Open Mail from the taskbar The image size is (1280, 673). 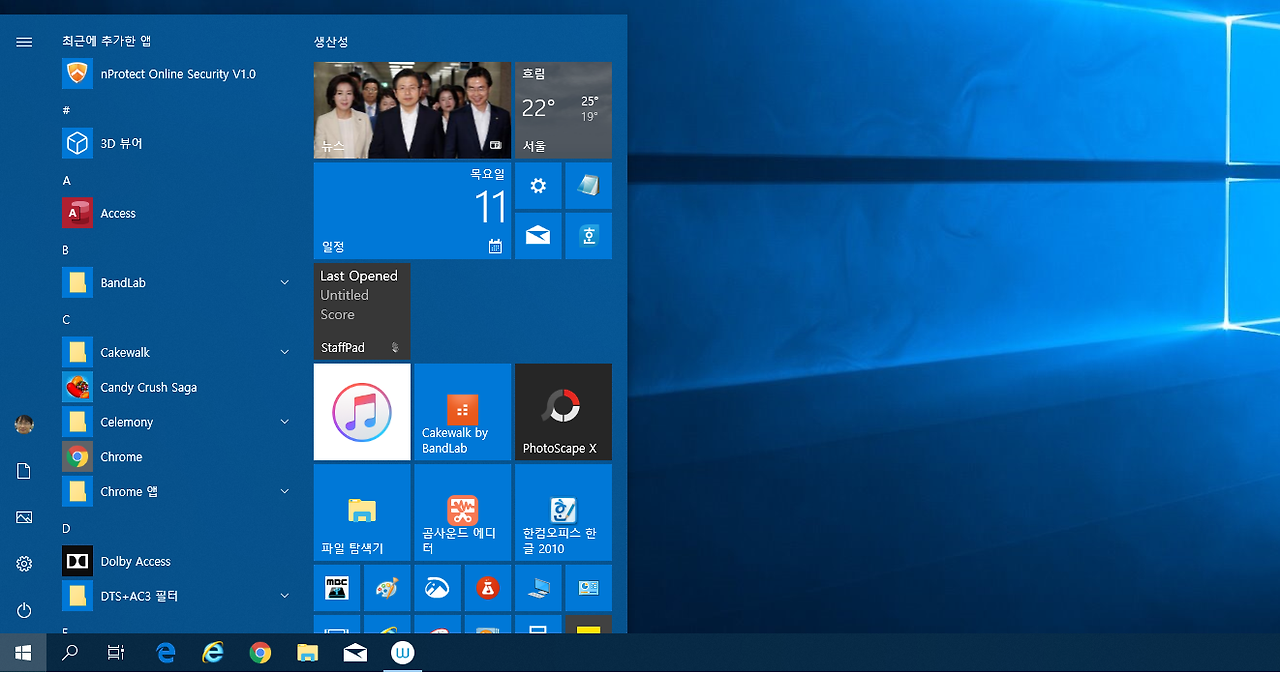click(355, 653)
